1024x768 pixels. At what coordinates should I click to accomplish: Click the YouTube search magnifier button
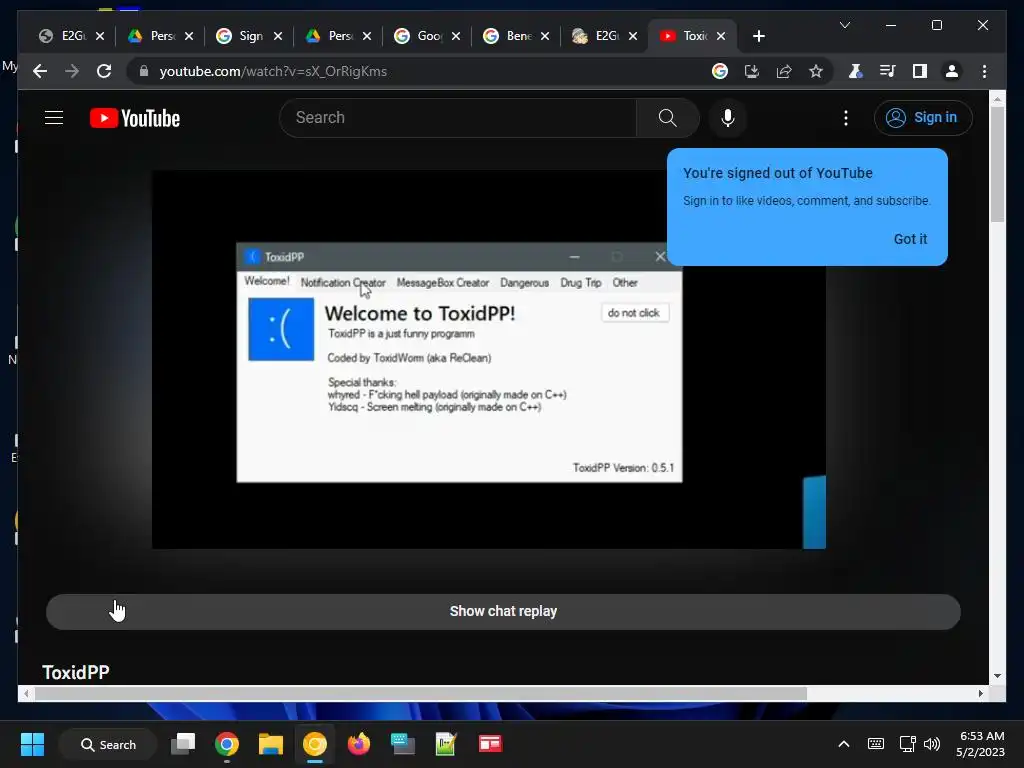(667, 118)
